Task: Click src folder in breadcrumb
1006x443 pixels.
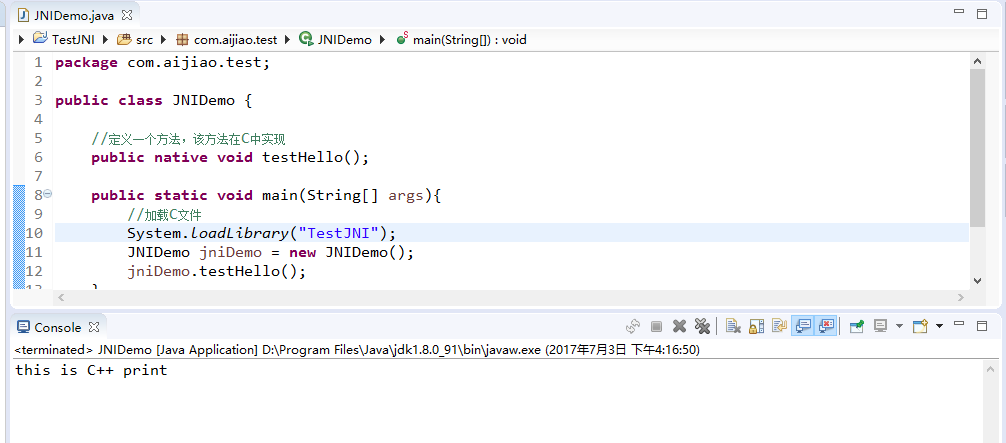Action: pos(144,40)
